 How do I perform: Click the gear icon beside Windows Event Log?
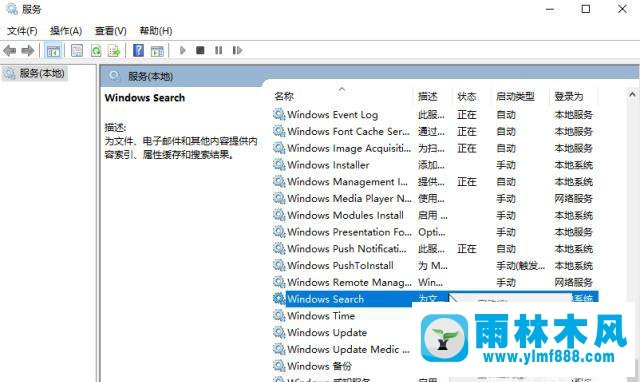(x=279, y=115)
